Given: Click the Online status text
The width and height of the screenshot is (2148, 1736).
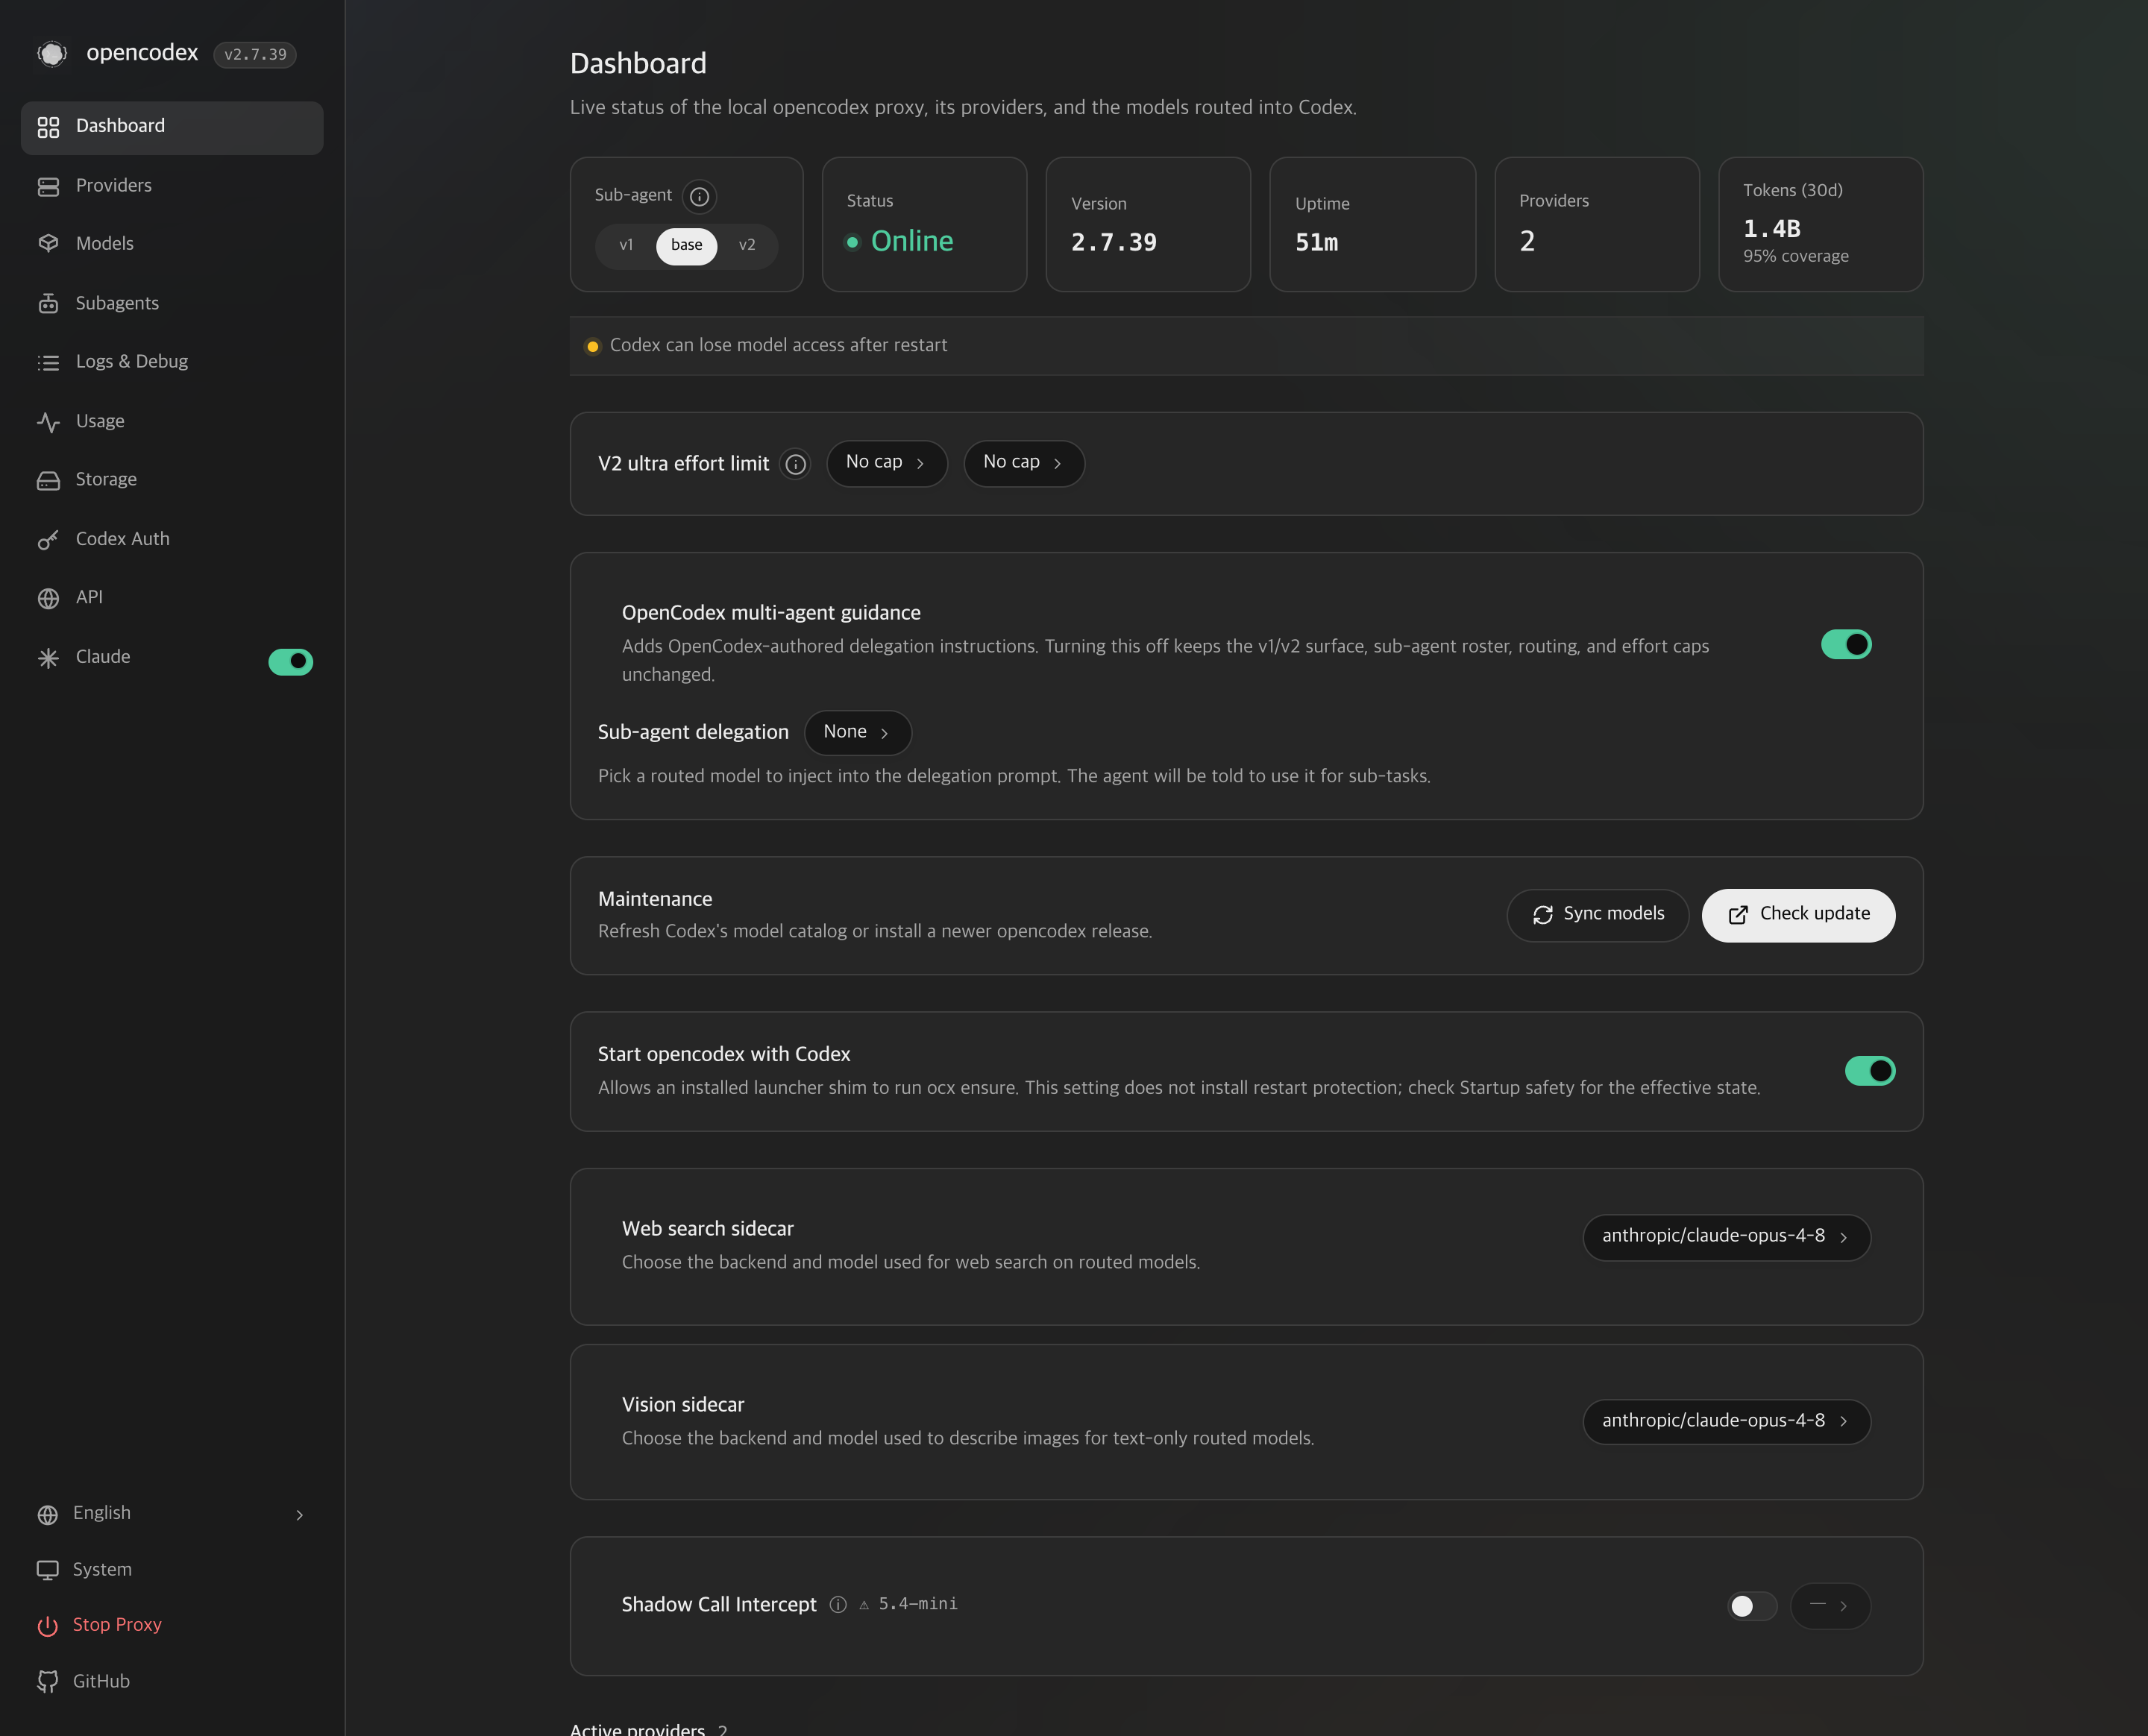Looking at the screenshot, I should click(x=912, y=242).
